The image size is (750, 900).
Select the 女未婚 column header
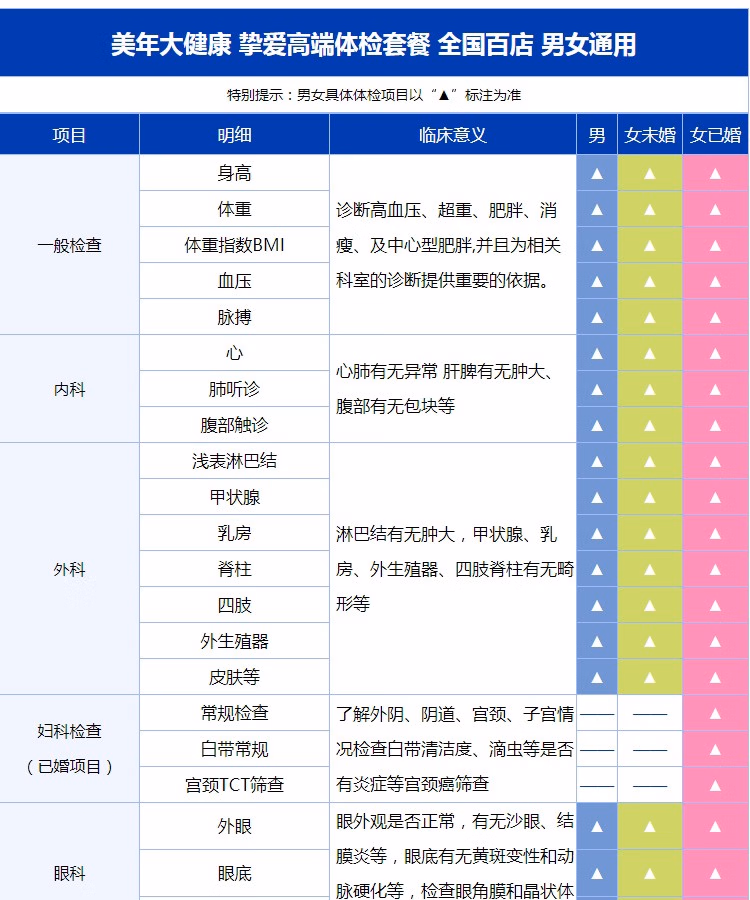tap(650, 135)
